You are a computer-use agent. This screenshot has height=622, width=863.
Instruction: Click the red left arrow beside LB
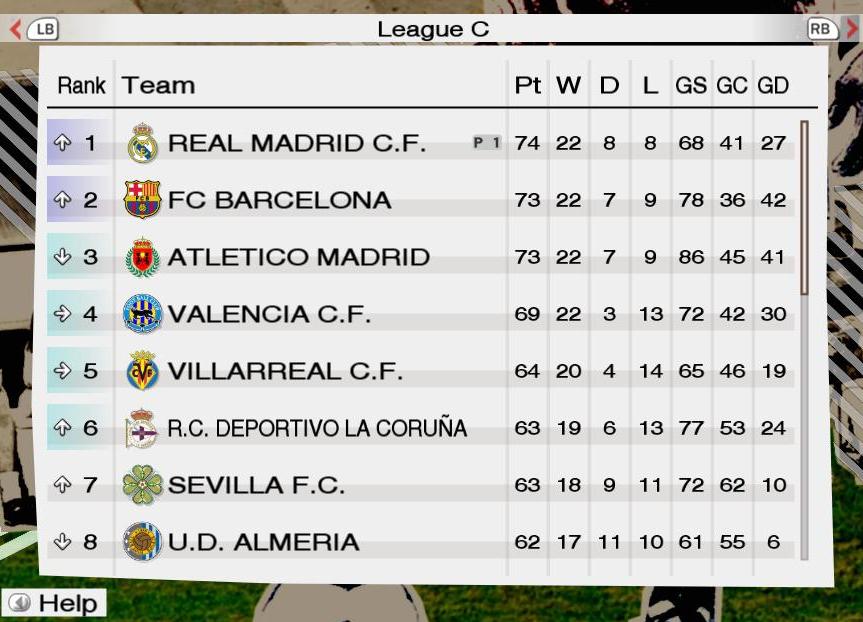click(x=15, y=29)
